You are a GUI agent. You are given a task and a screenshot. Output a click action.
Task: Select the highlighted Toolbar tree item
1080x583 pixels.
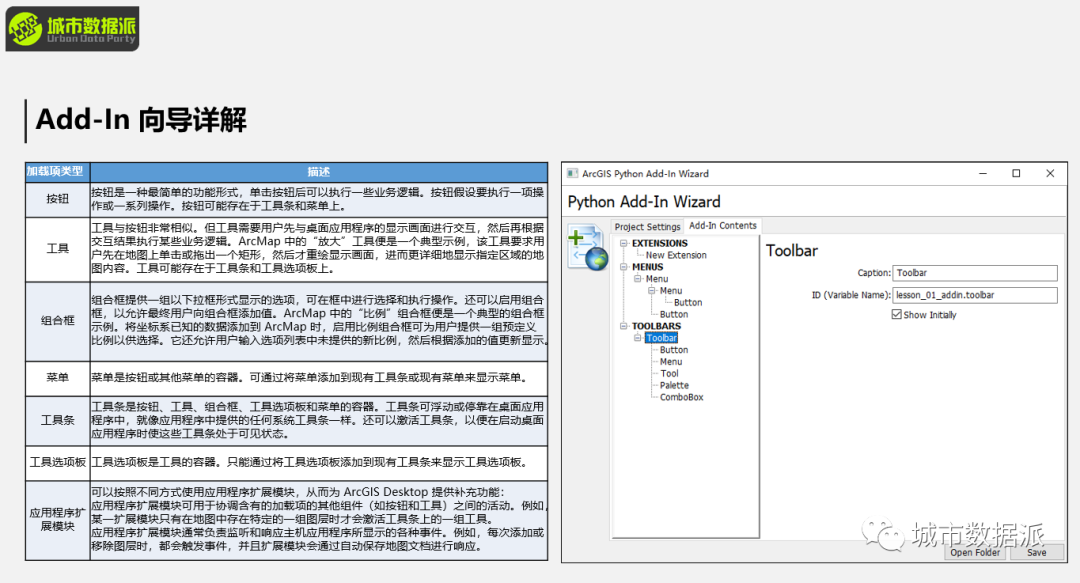click(662, 338)
